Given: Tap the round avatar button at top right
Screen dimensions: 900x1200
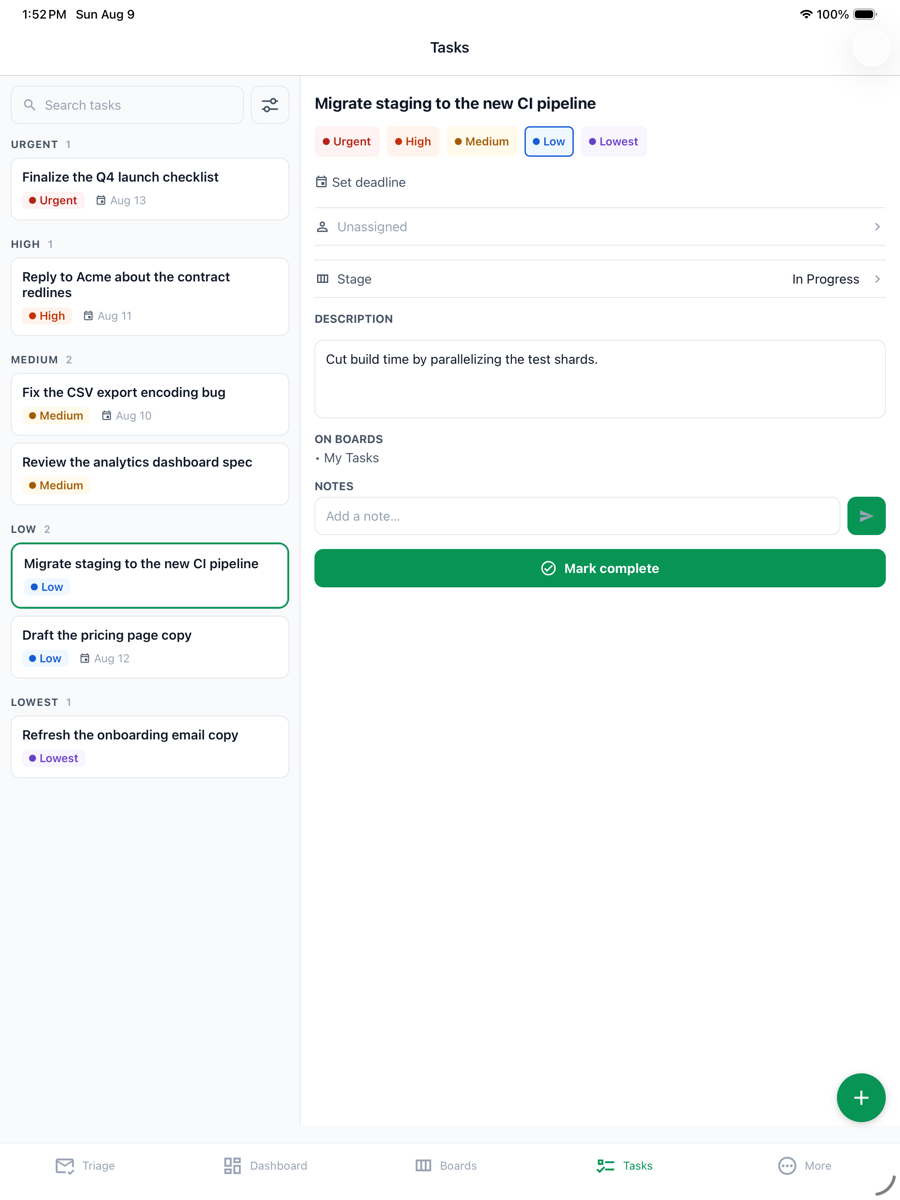Looking at the screenshot, I should pyautogui.click(x=871, y=47).
